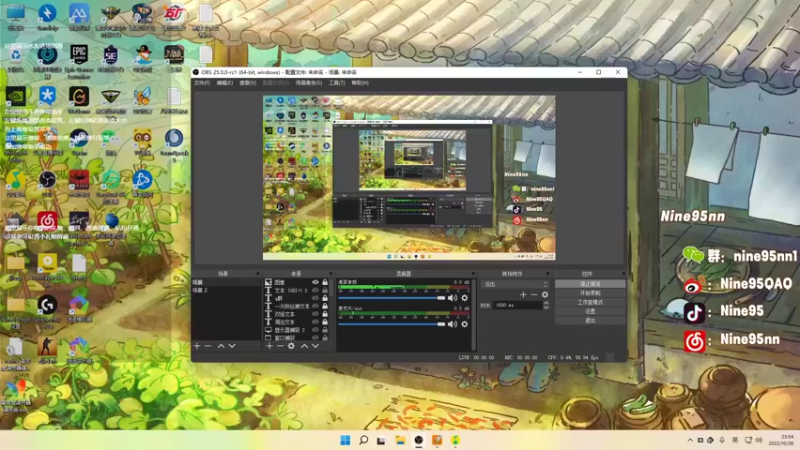Remove the selected scene with the minus icon

208,346
